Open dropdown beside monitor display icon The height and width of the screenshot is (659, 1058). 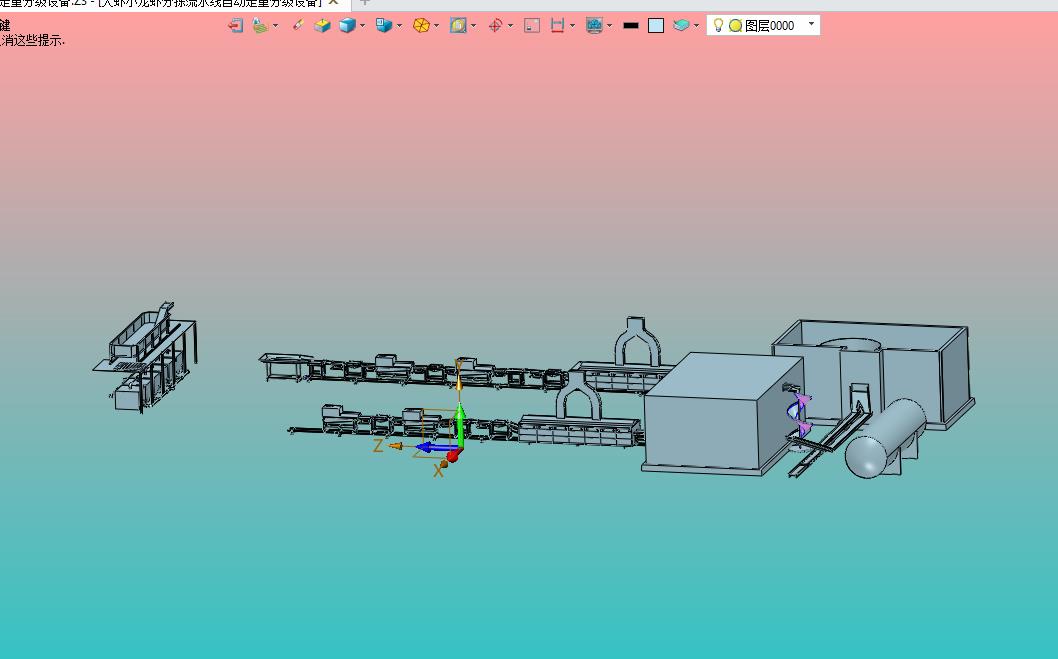click(x=609, y=26)
